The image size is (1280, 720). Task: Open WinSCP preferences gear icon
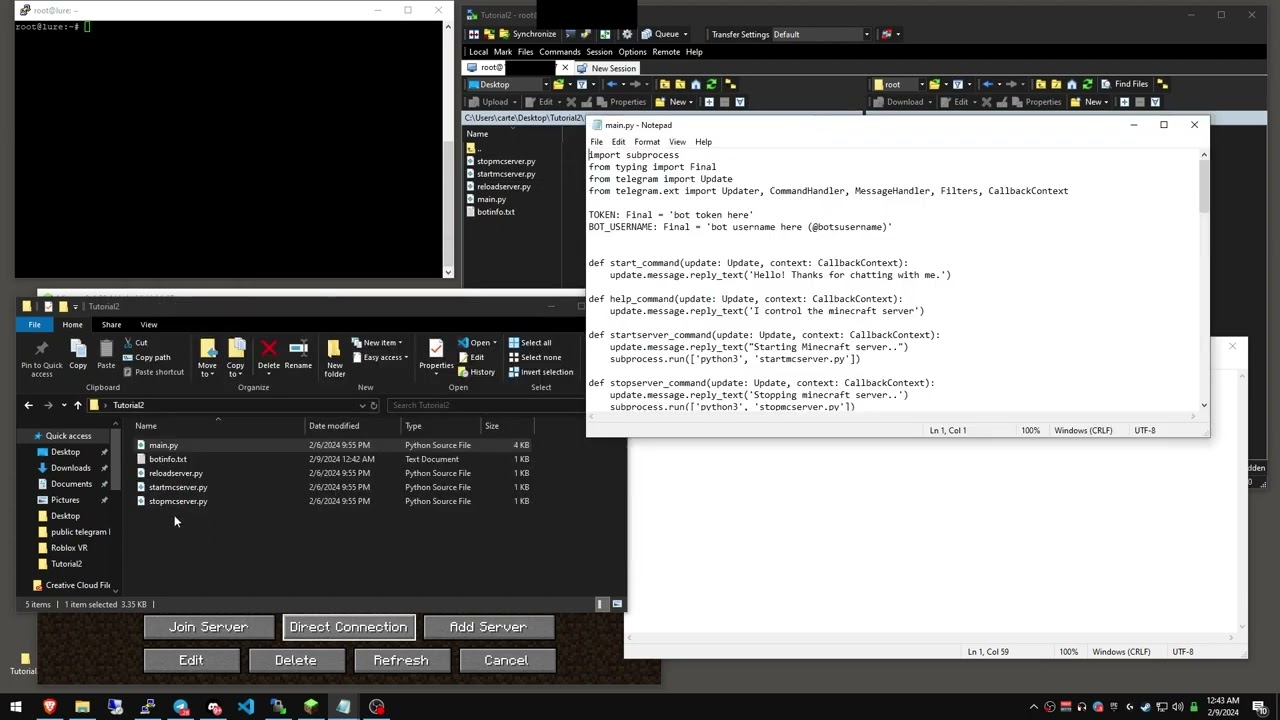coord(627,34)
